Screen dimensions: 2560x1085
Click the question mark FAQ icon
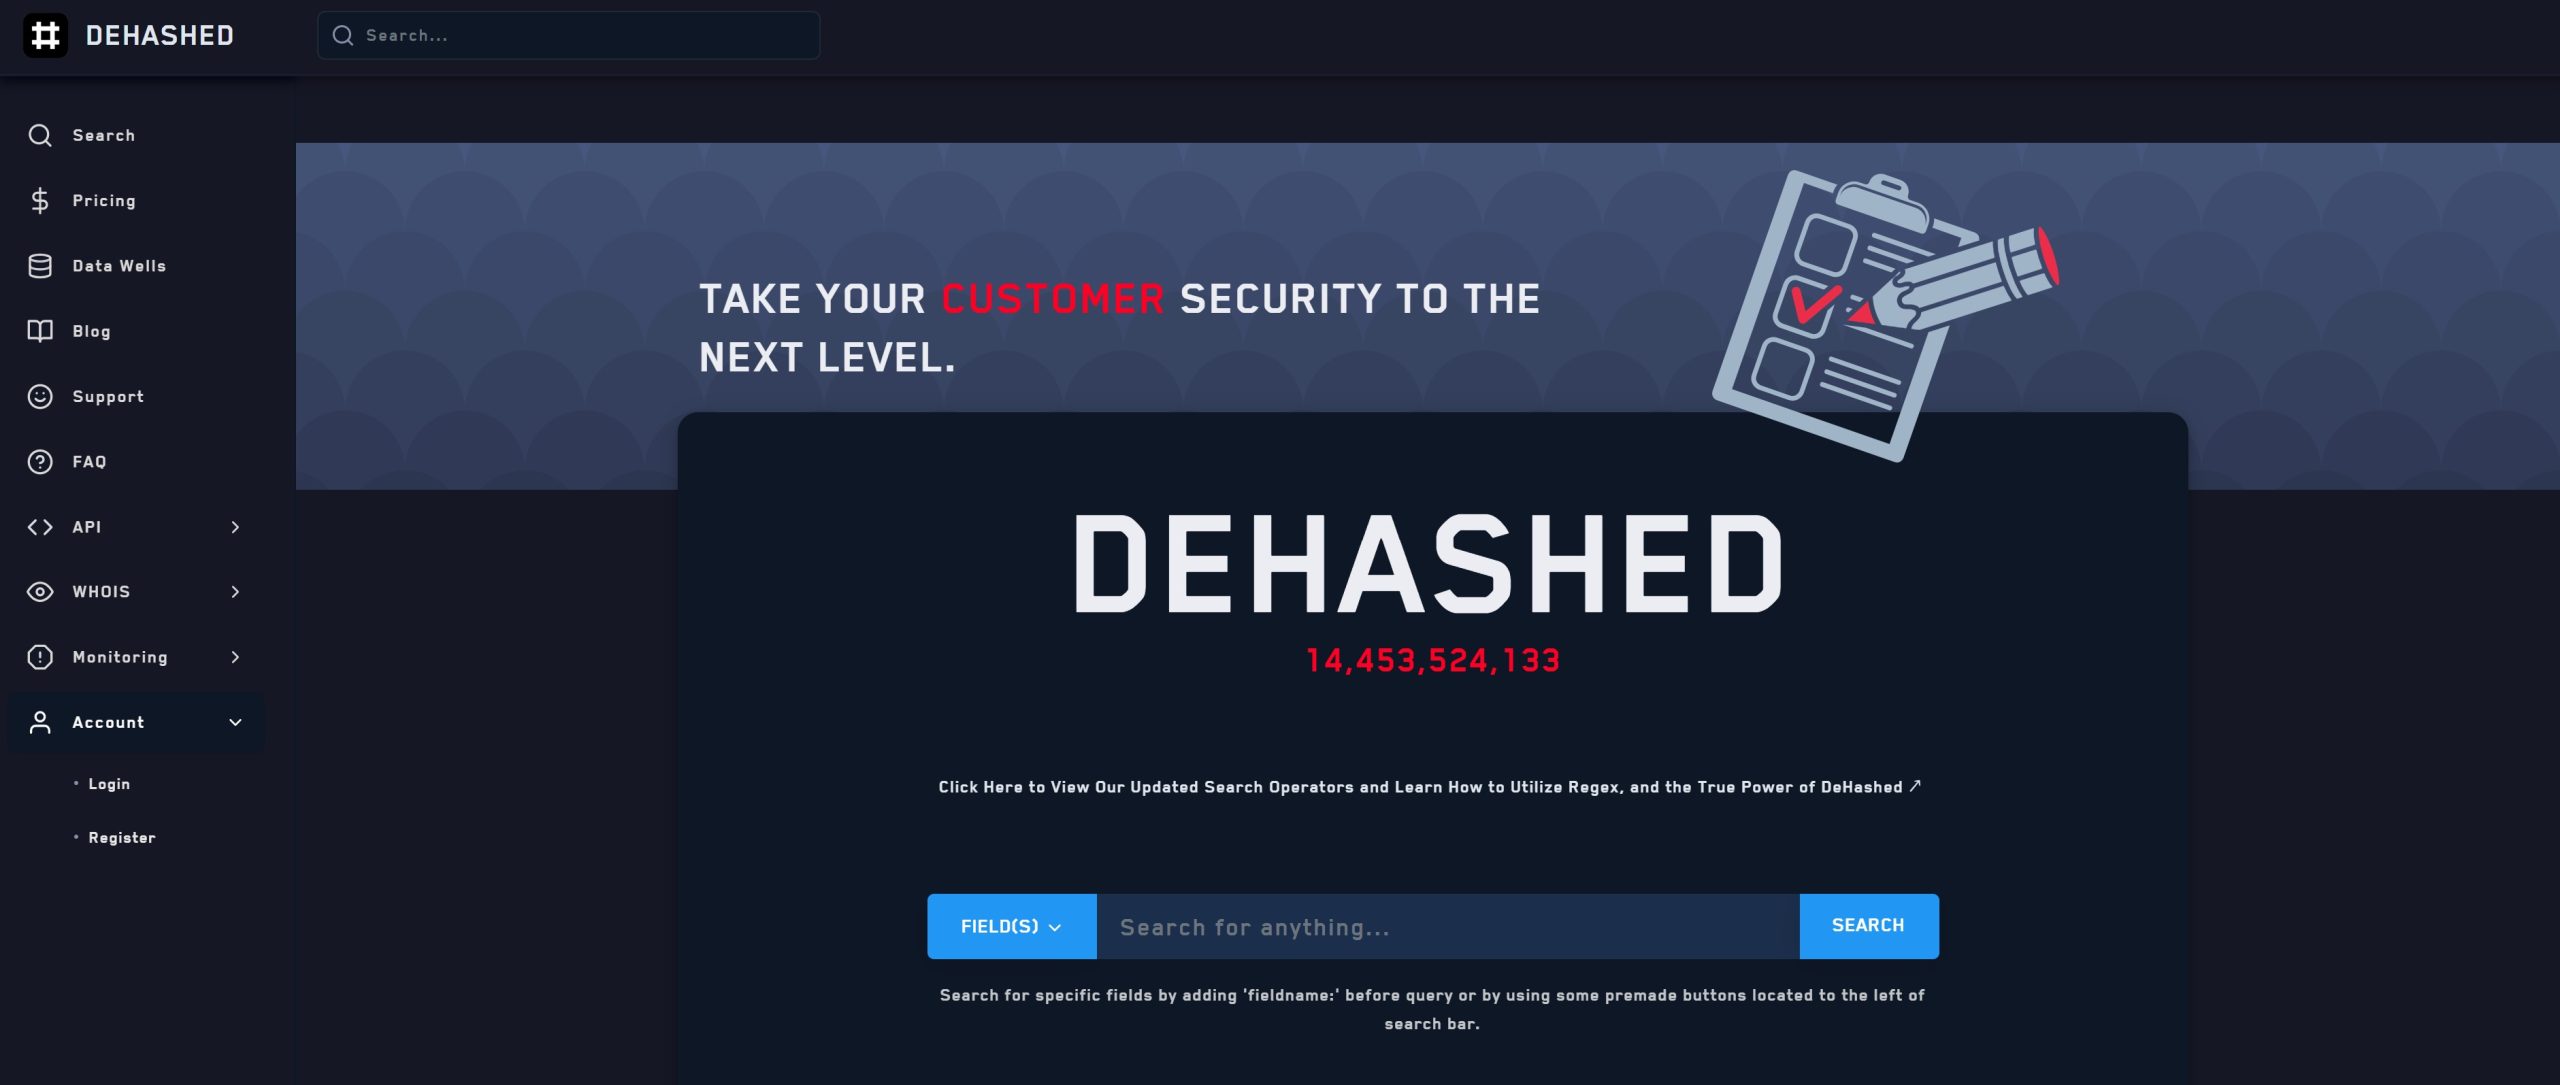pos(40,461)
